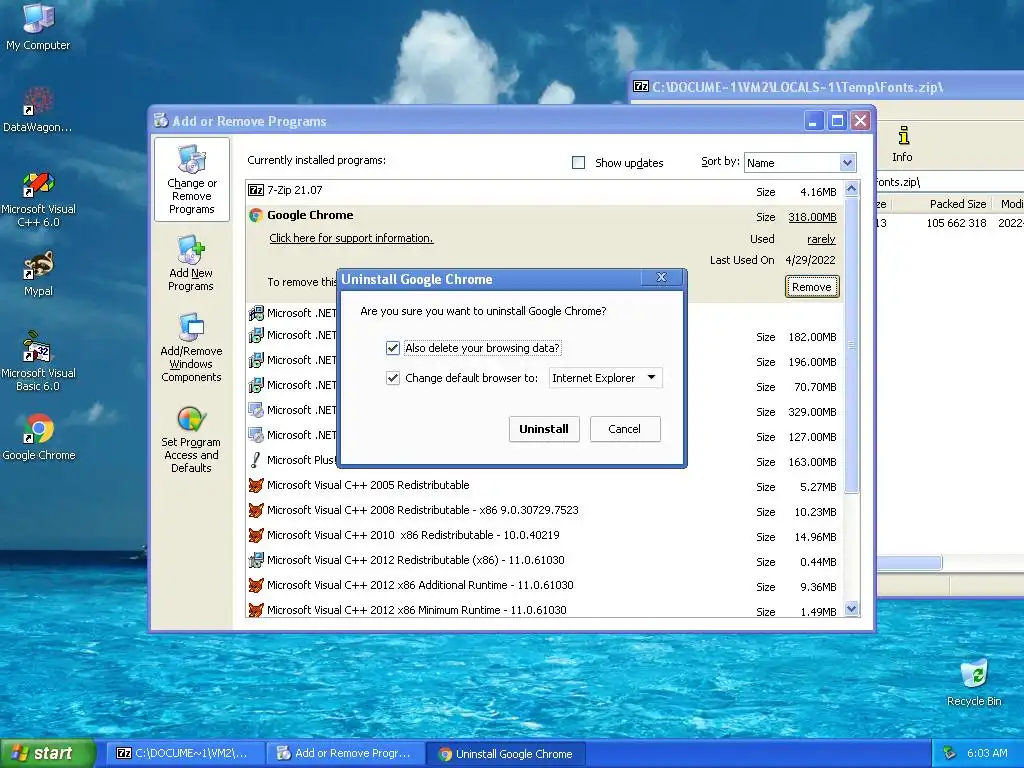Viewport: 1024px width, 768px height.
Task: Click the 7-Zip window title bar icon
Action: click(x=641, y=86)
